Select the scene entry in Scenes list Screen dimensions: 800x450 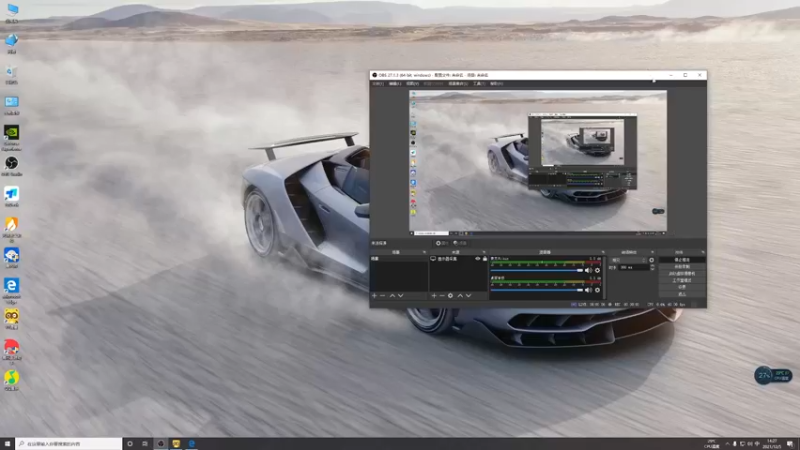[x=399, y=259]
